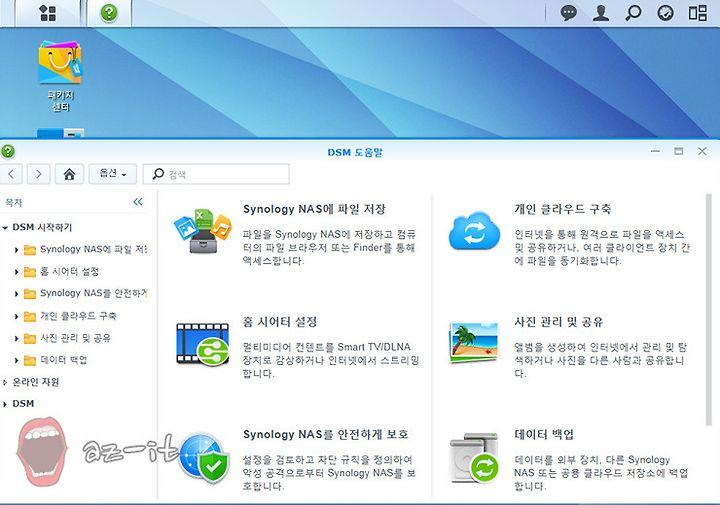720x505 pixels.
Task: Expand the Synology NAS에 파일 저장 tree arrow
Action: click(16, 250)
